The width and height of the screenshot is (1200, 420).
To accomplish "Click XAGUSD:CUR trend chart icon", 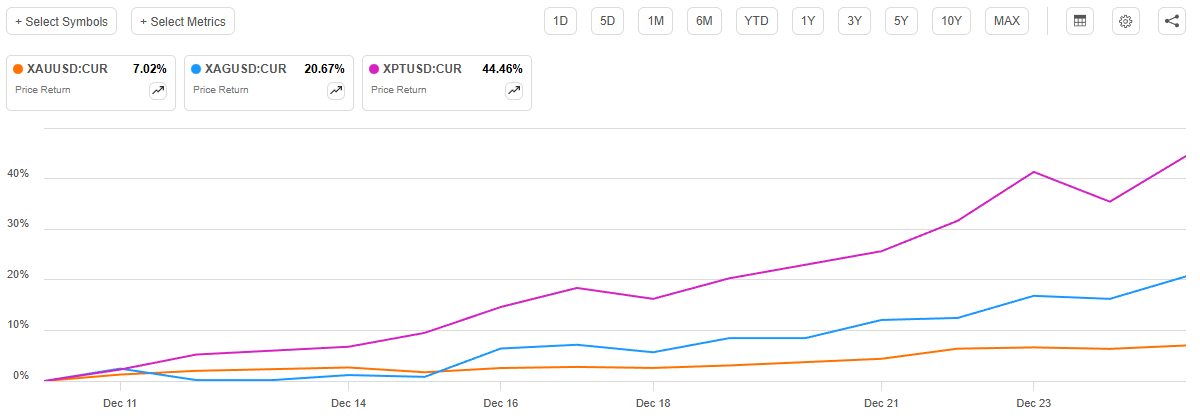I will tap(336, 90).
